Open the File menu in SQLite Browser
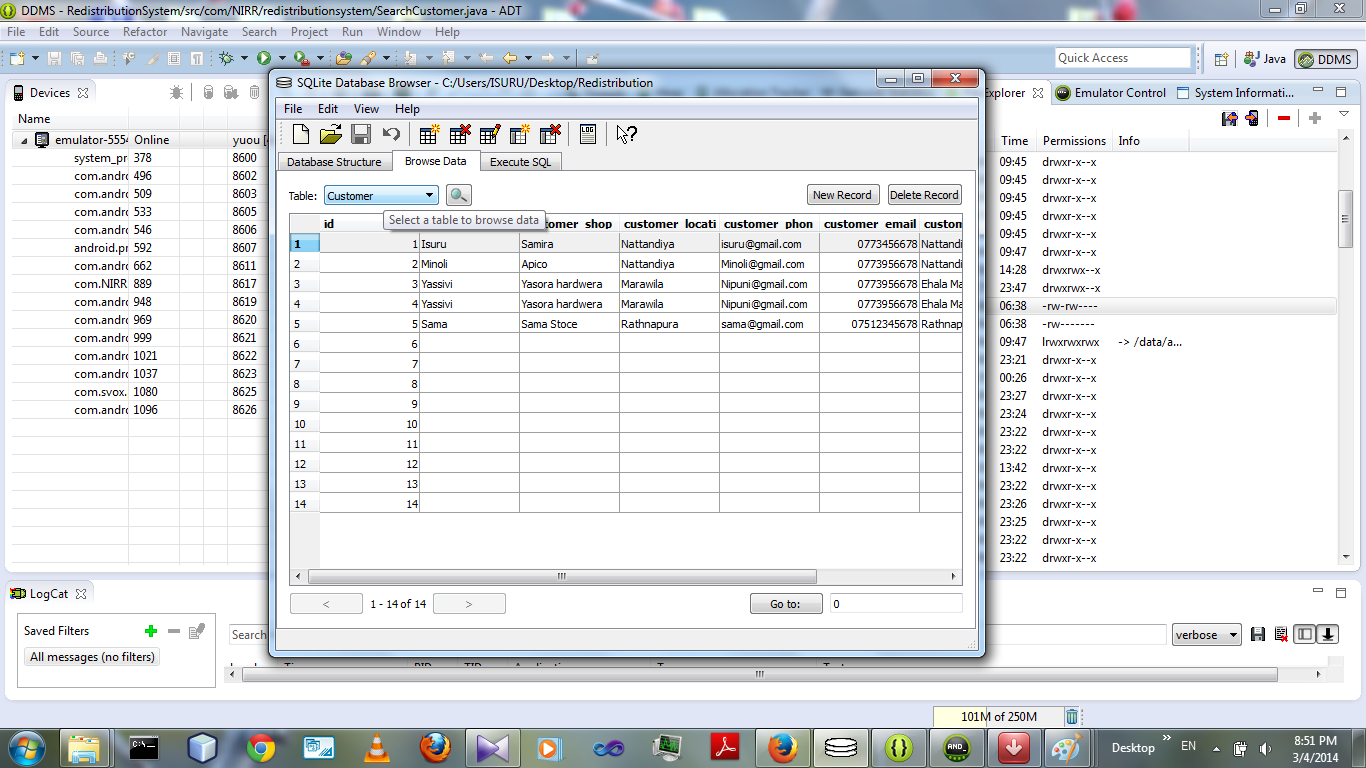Screen dimensions: 1366x768 click(293, 108)
